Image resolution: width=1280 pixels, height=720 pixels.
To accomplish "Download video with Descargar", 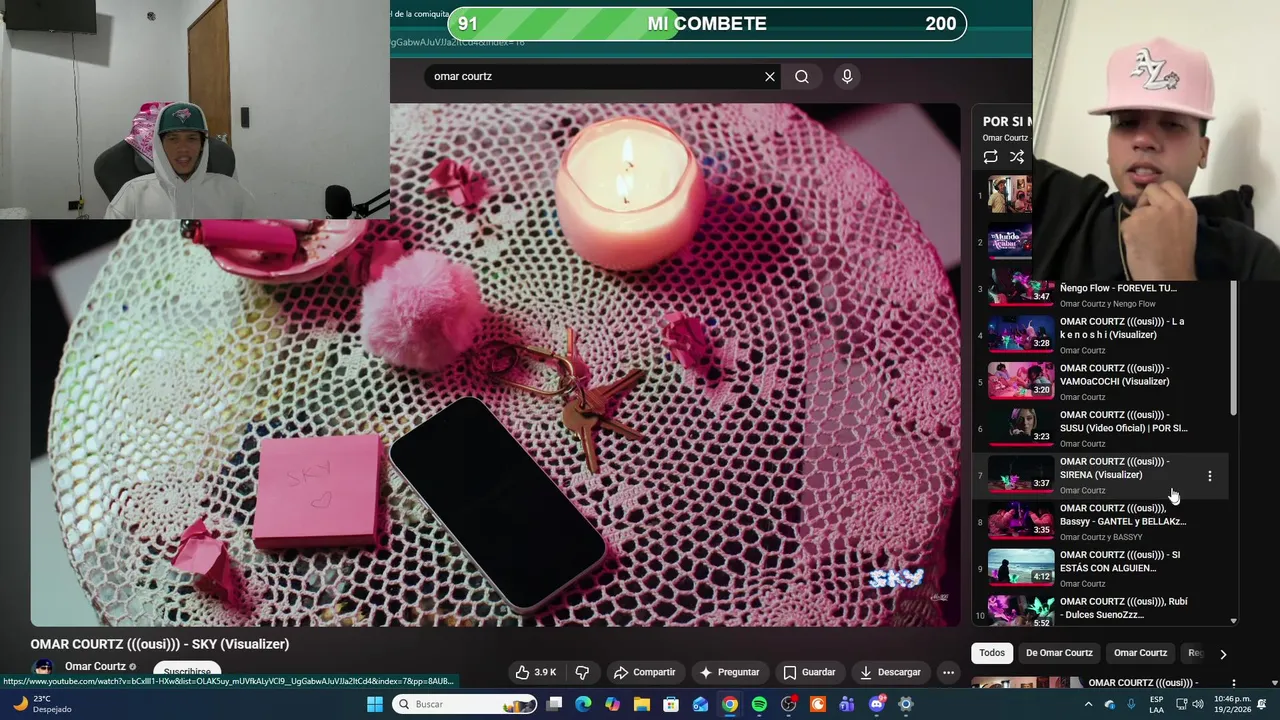I will point(890,672).
